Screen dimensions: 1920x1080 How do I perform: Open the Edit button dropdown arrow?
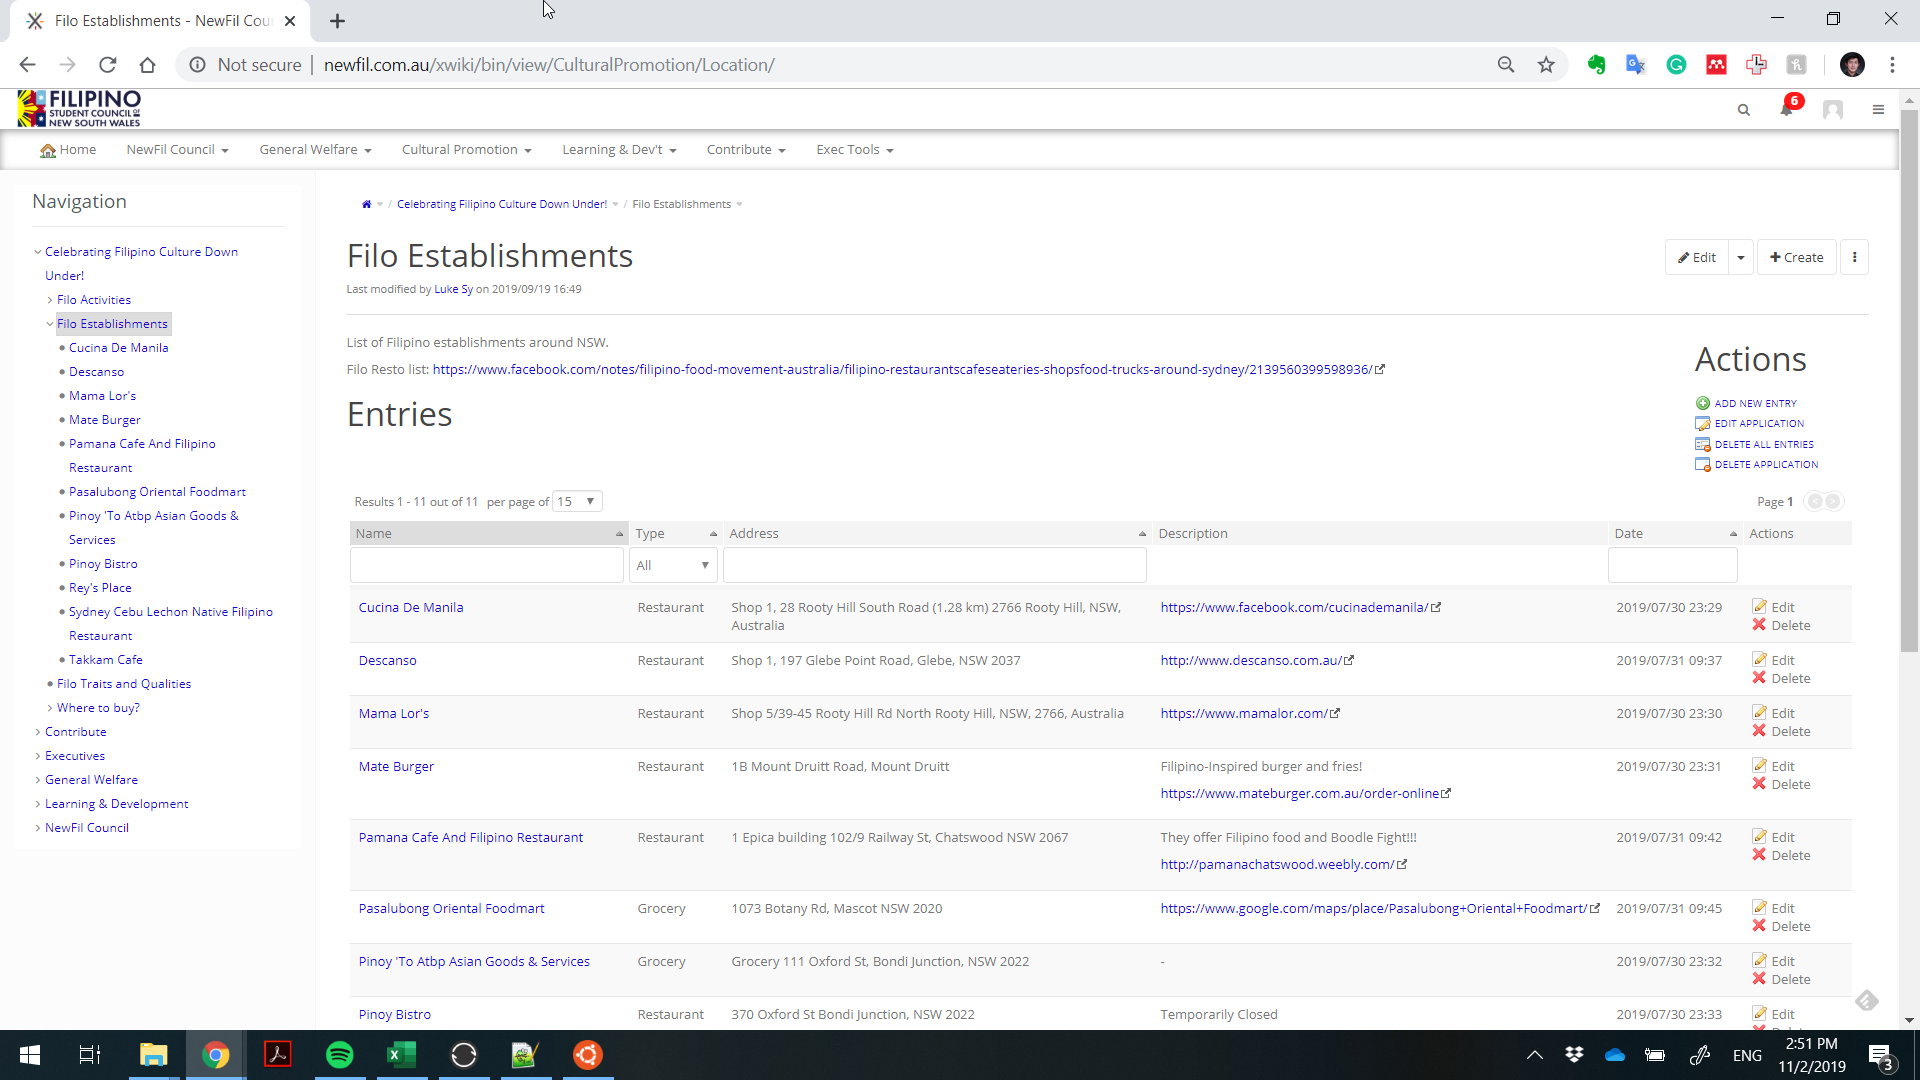pyautogui.click(x=1741, y=257)
